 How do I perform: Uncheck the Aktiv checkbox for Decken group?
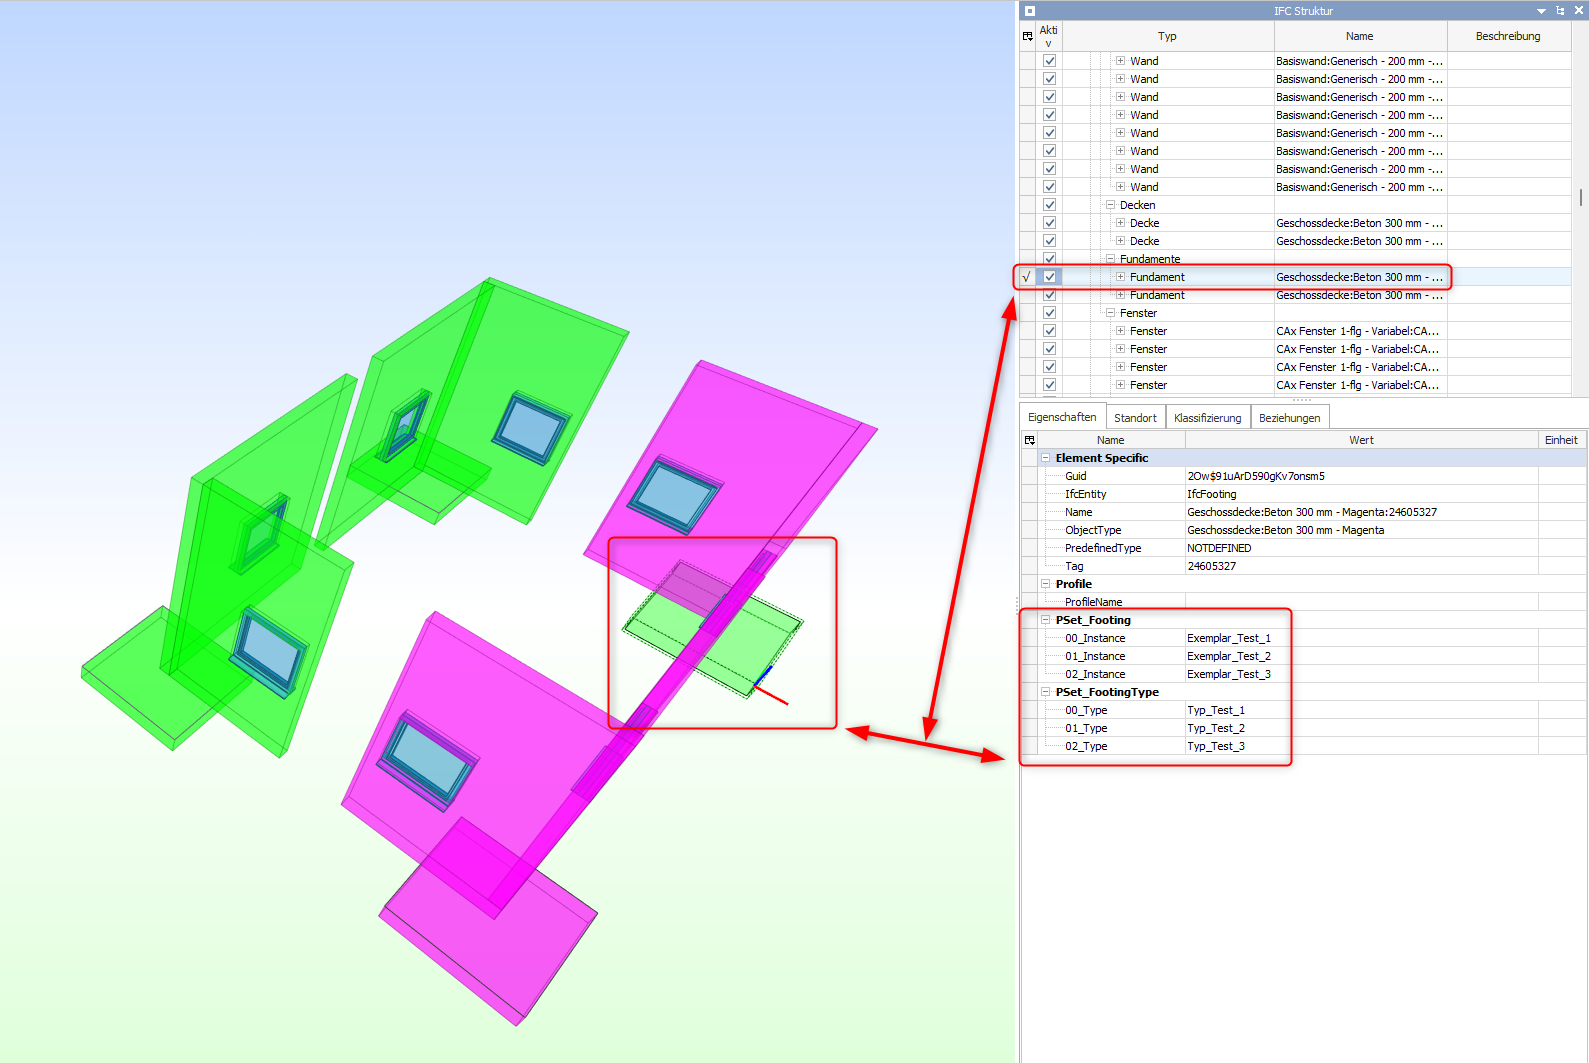[x=1049, y=205]
